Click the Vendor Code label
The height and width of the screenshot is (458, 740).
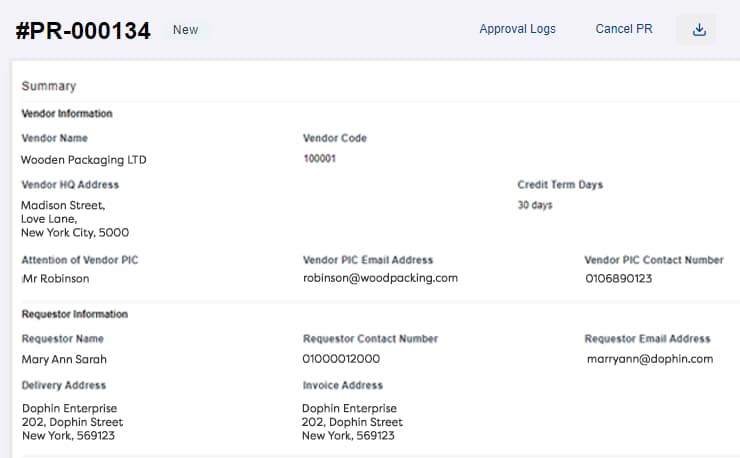335,138
